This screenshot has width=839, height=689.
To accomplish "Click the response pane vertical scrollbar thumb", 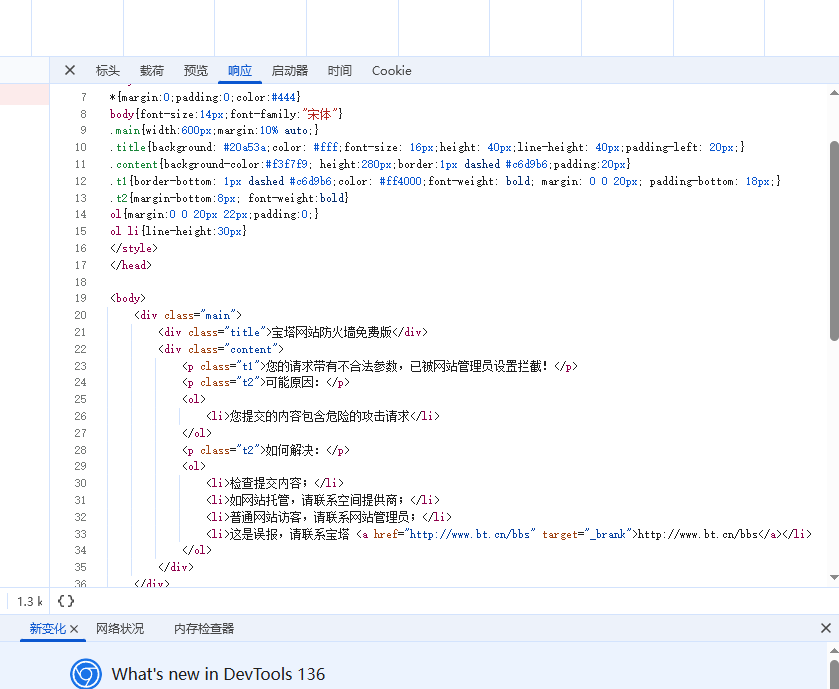I will (x=833, y=240).
